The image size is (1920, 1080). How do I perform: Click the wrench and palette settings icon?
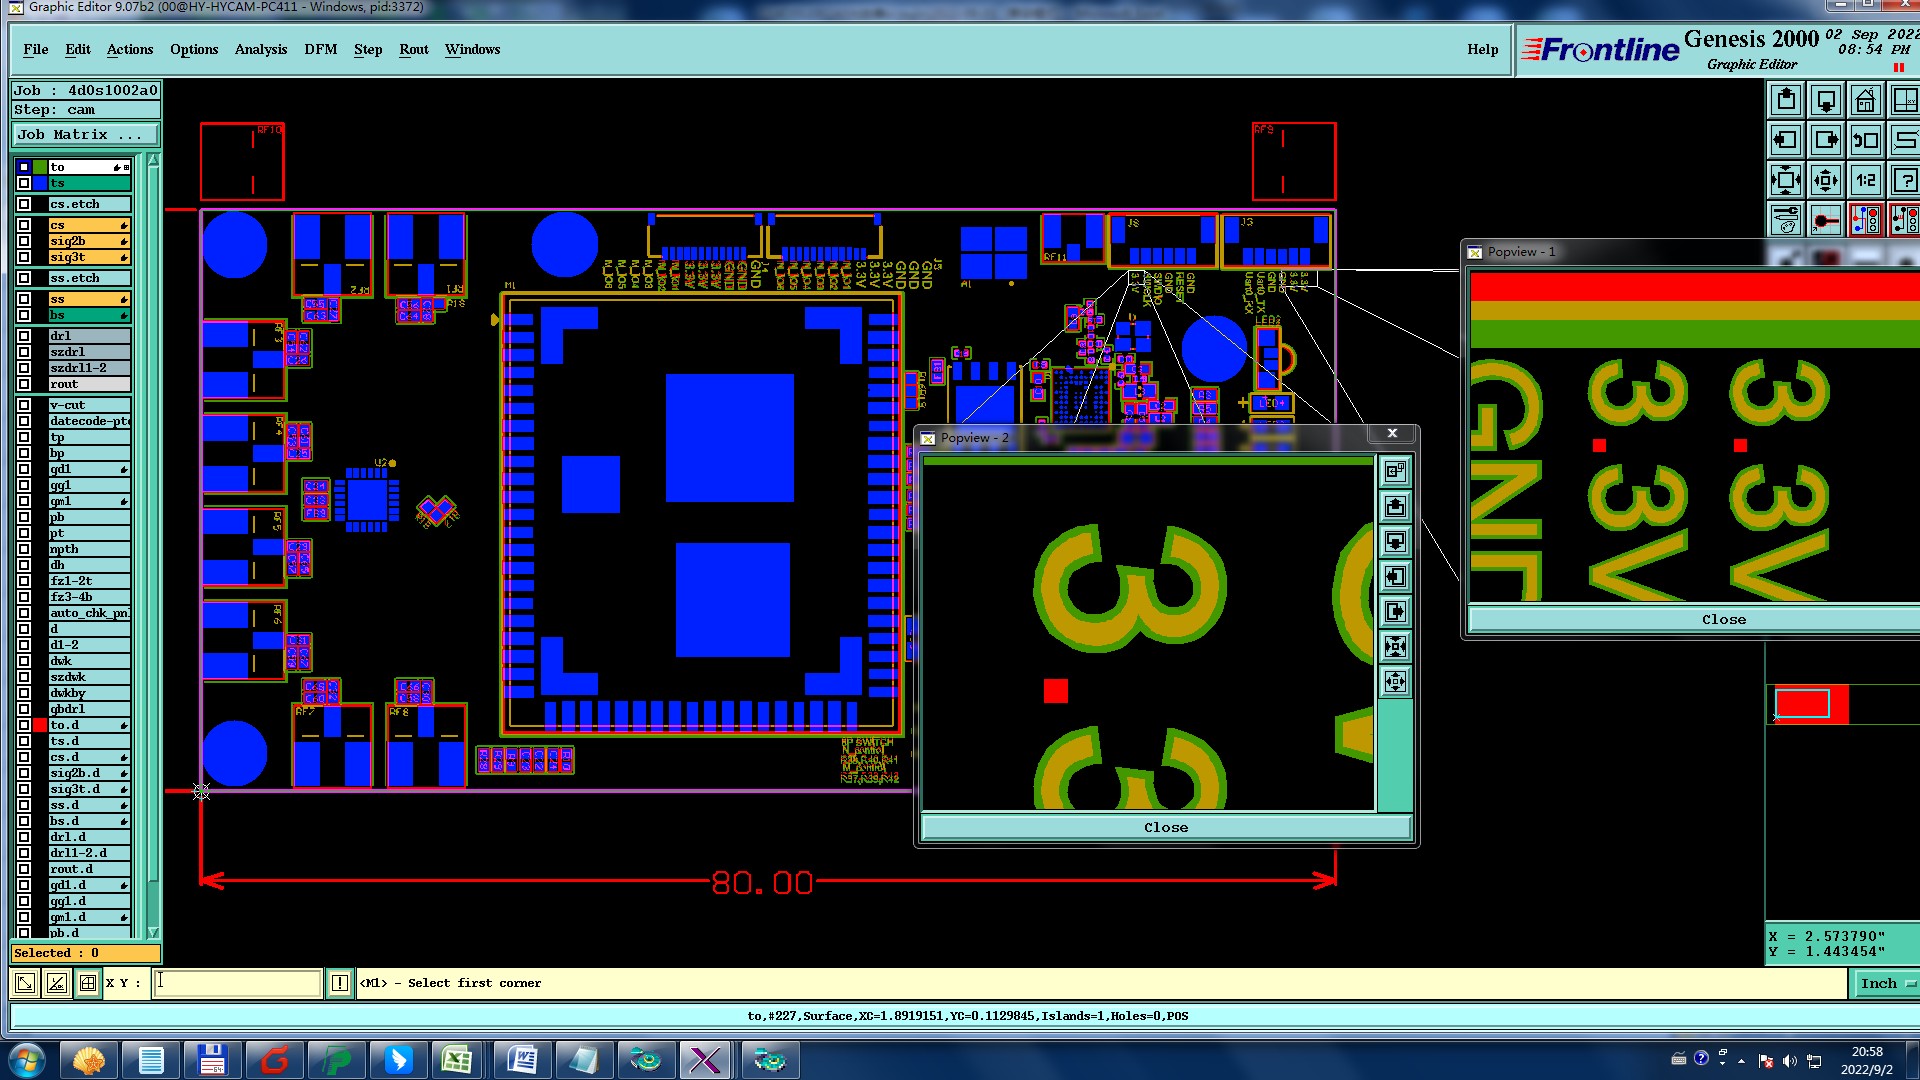tap(1786, 220)
